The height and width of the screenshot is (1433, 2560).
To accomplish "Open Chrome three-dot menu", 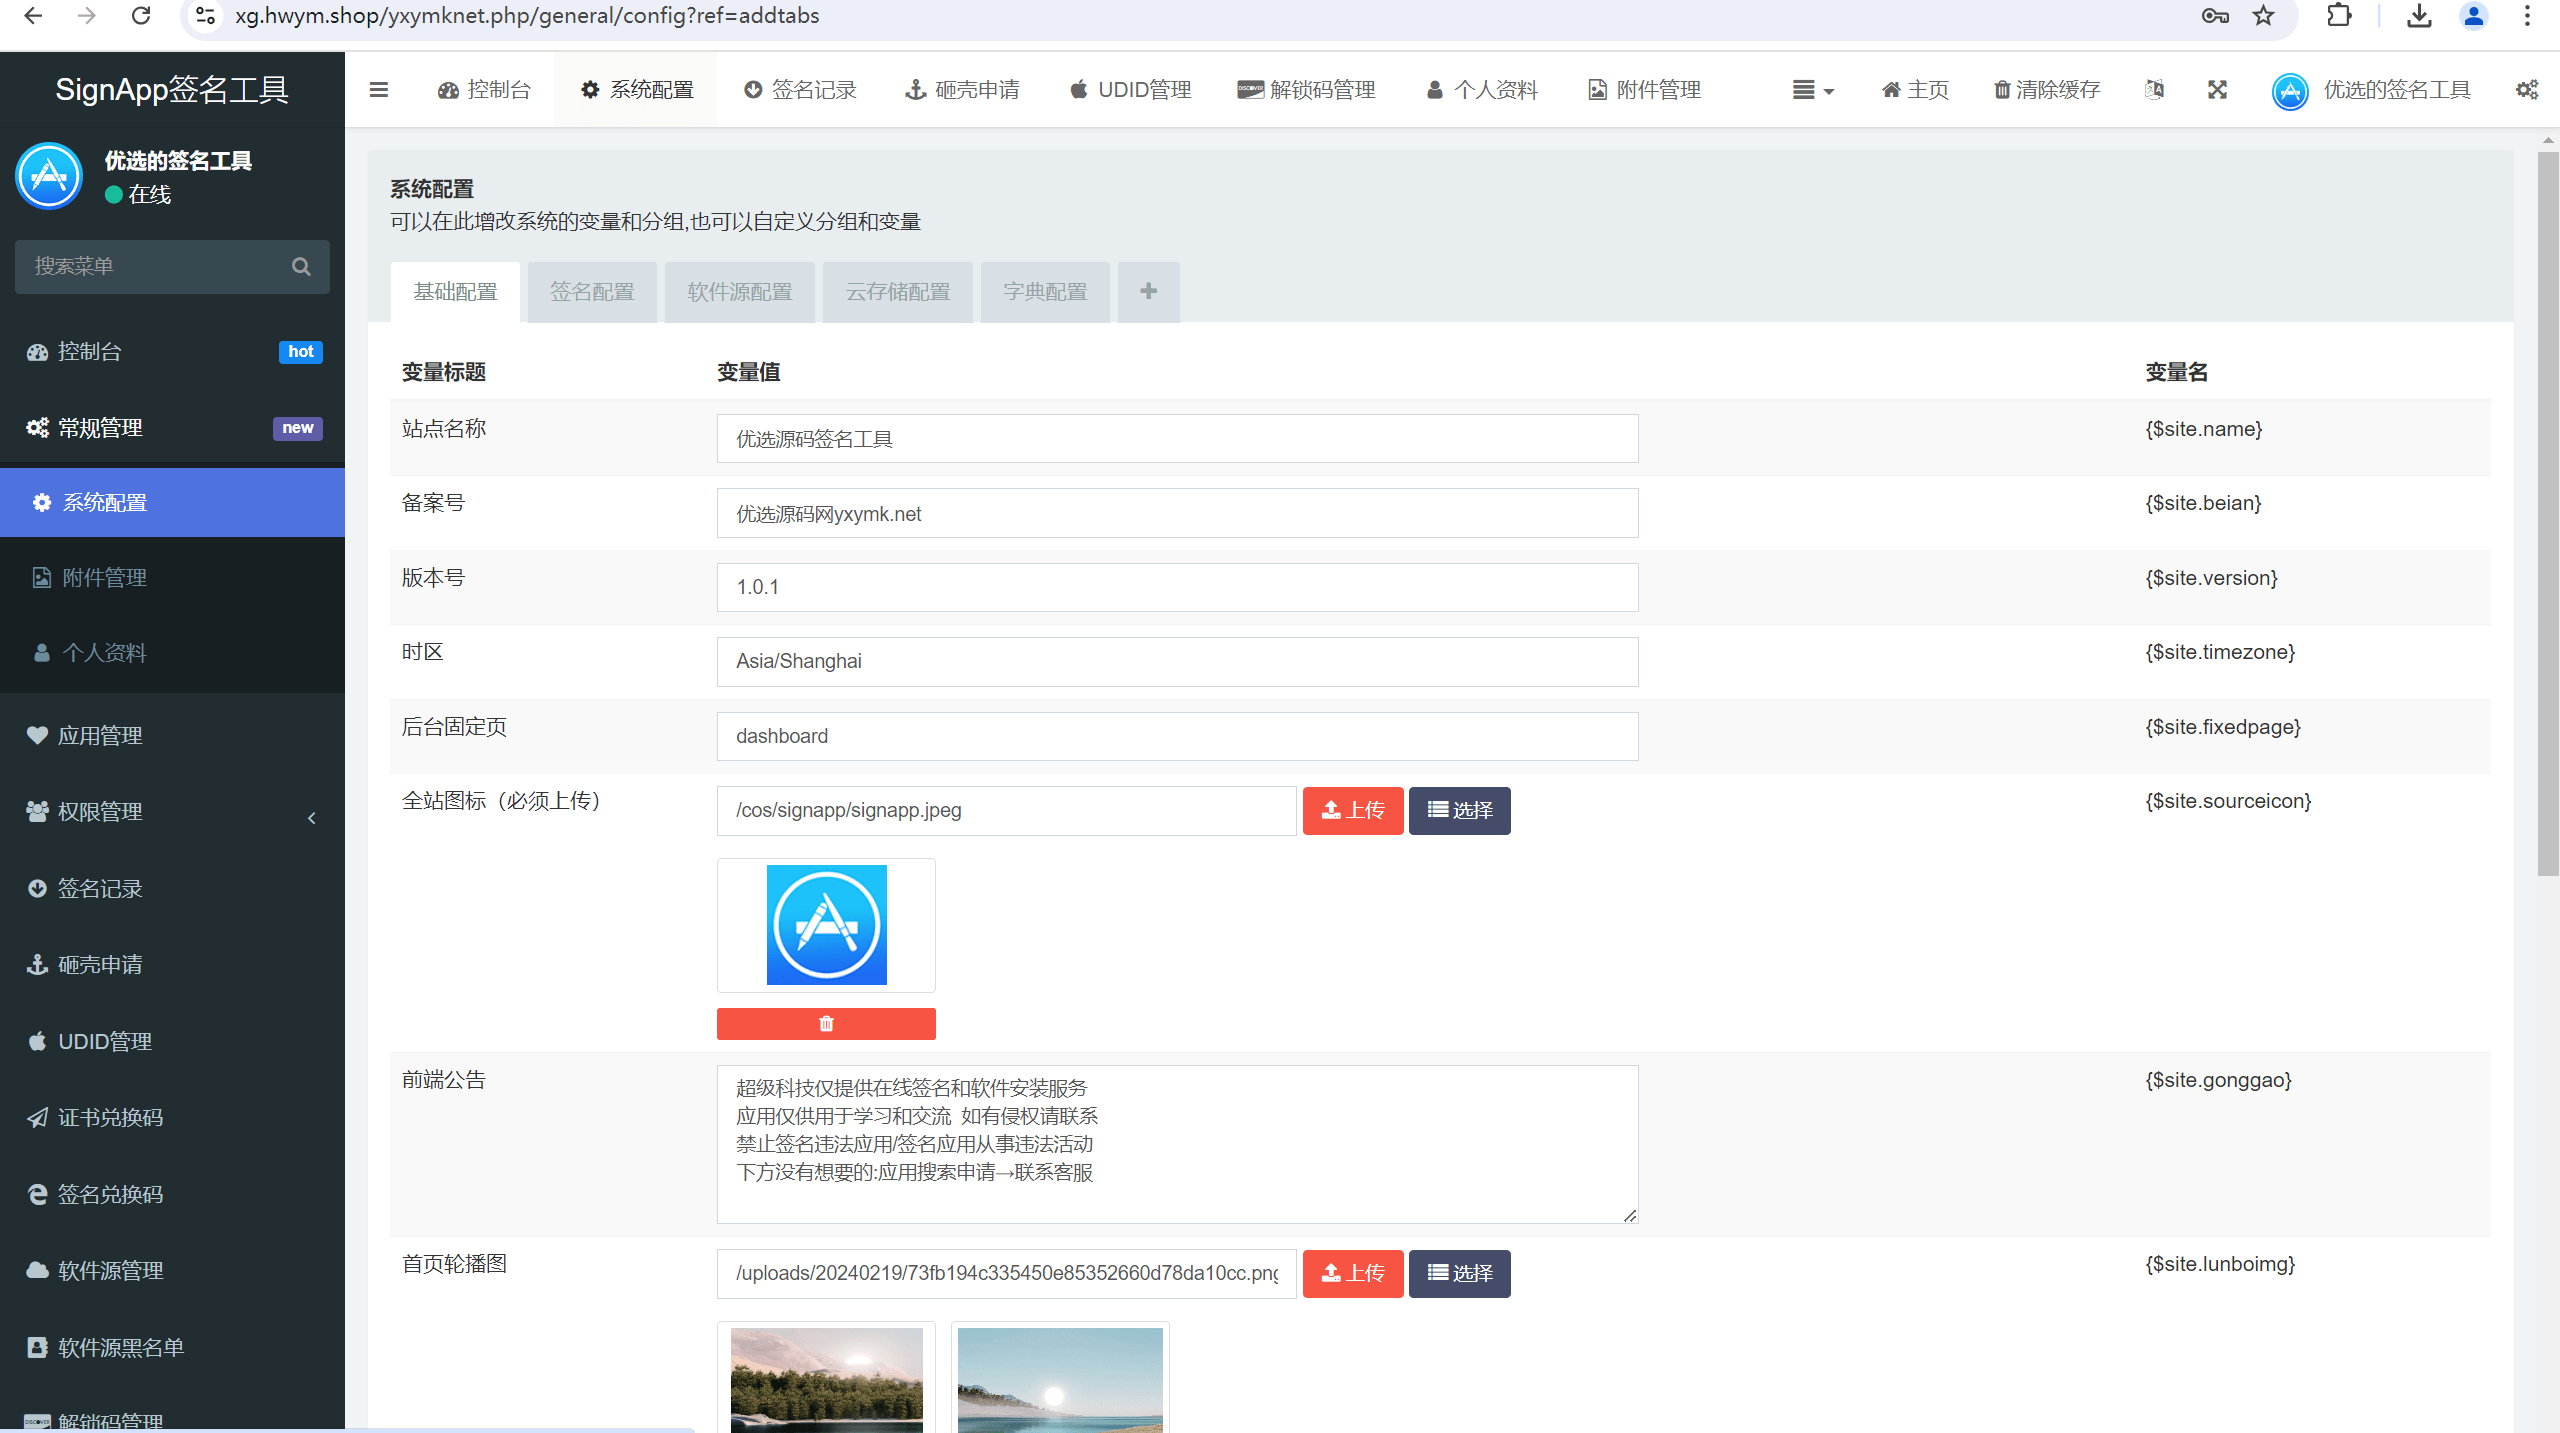I will click(x=2527, y=16).
